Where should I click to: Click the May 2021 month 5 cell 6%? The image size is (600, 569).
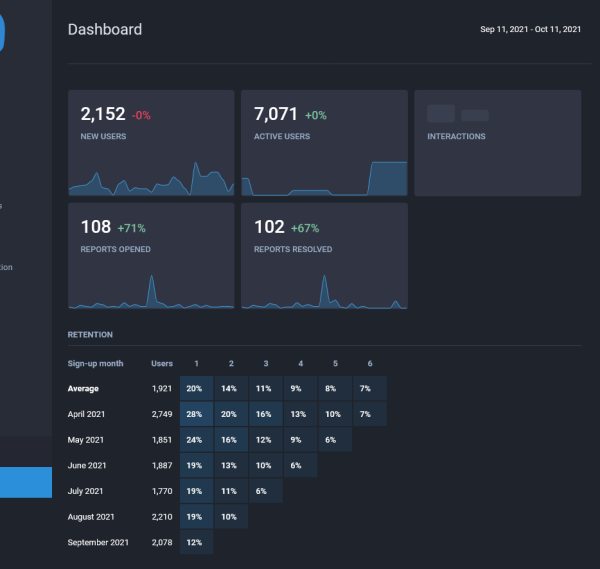(335, 440)
